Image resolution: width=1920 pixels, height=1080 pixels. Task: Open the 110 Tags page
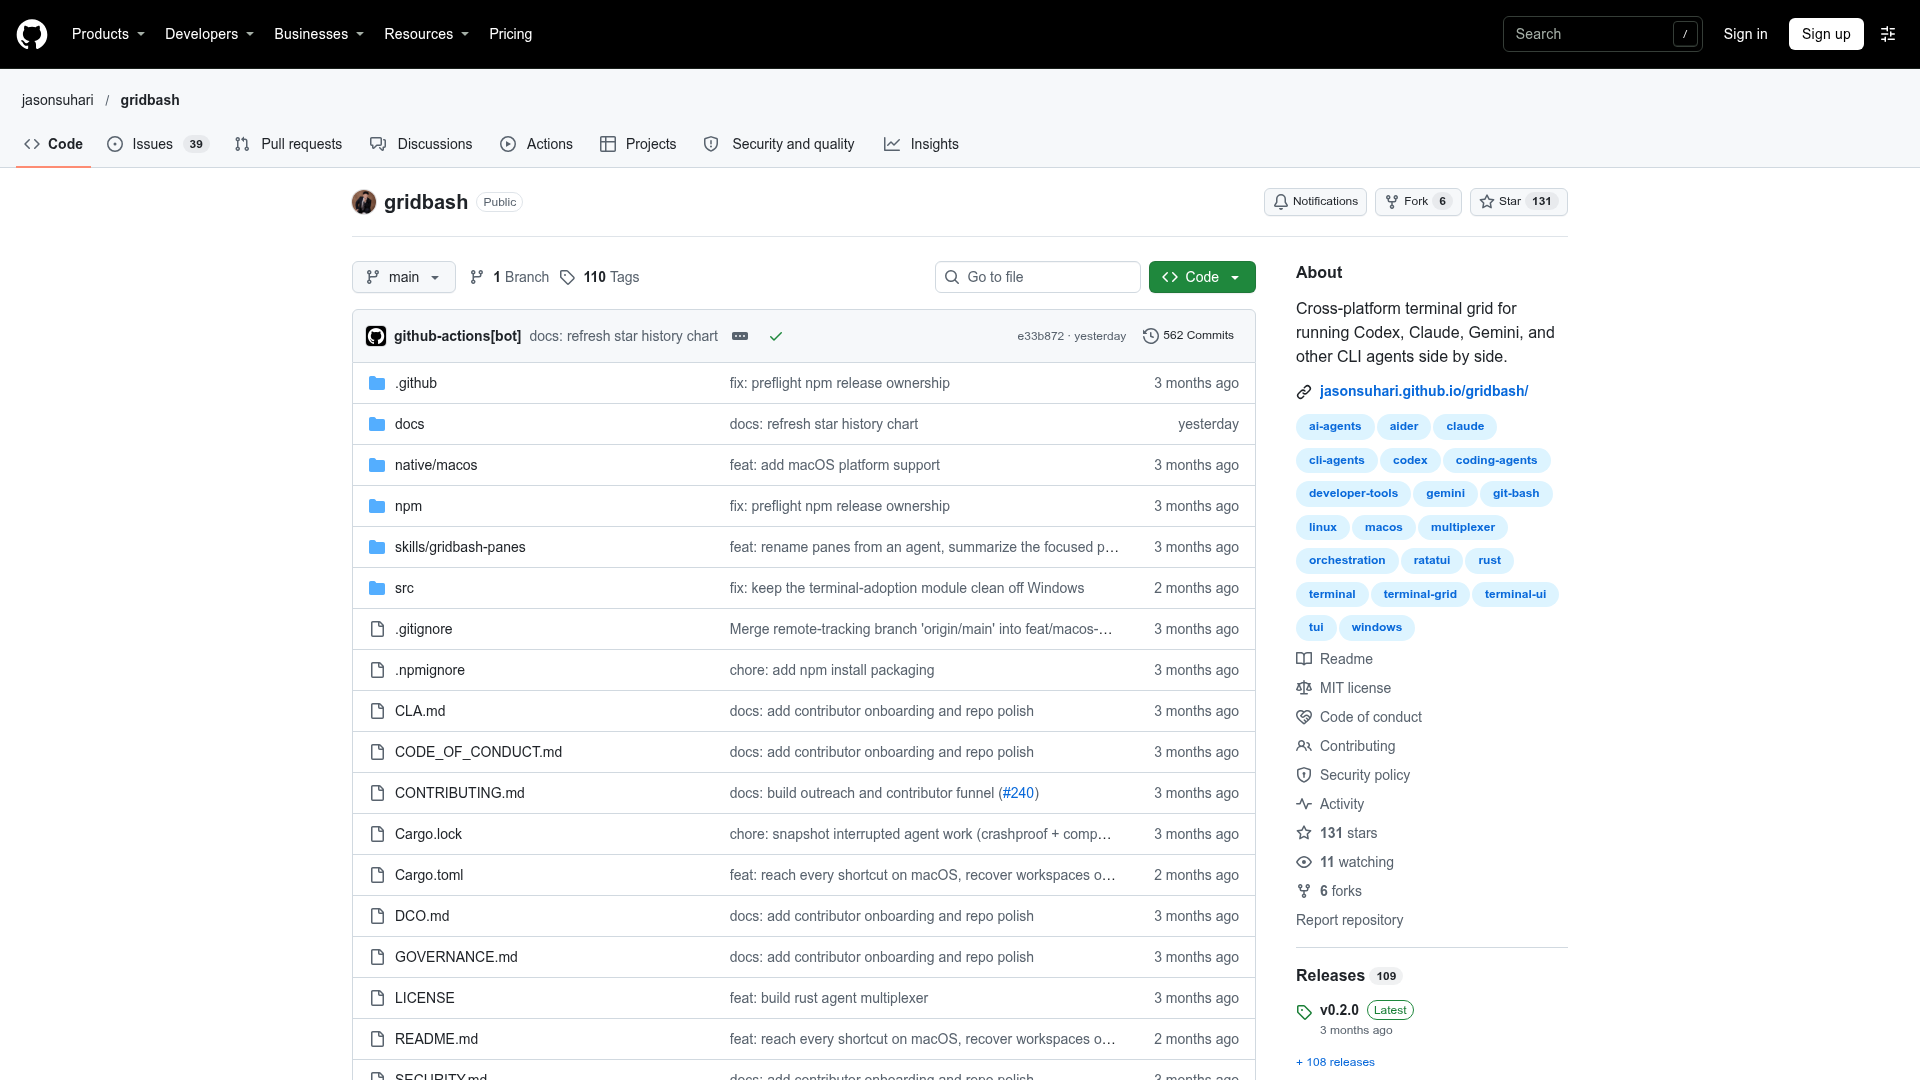[x=600, y=277]
